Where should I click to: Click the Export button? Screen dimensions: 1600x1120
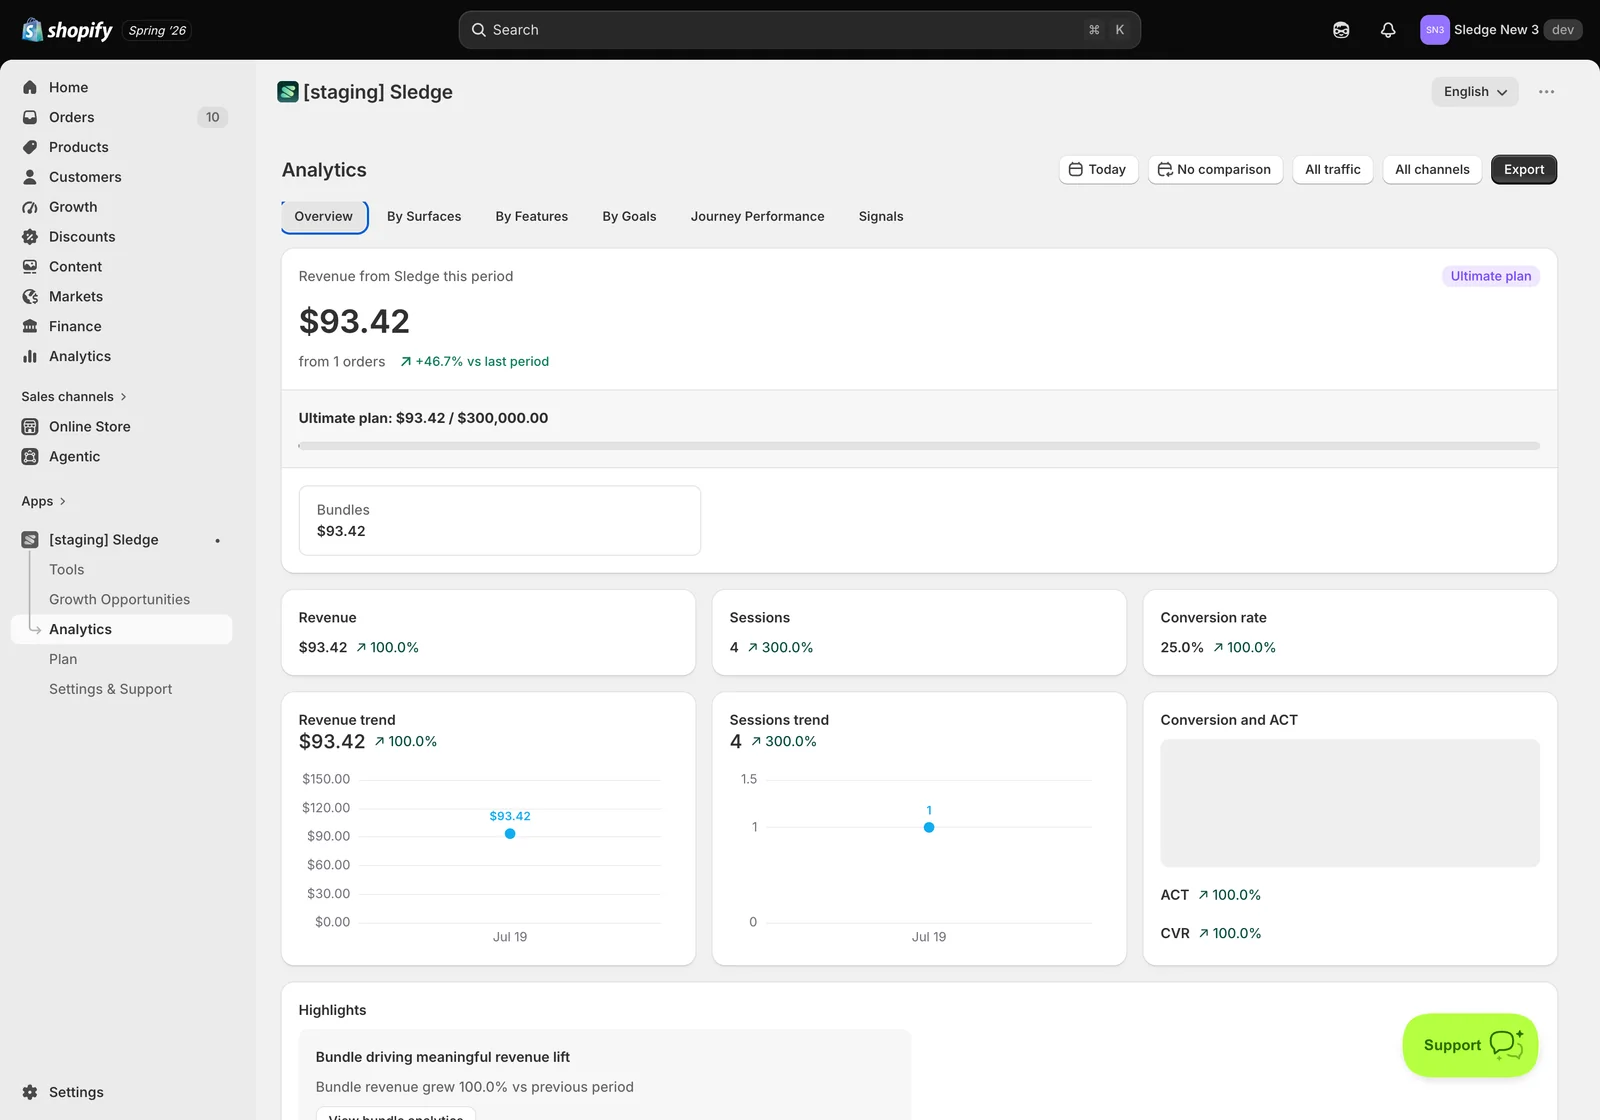tap(1524, 170)
